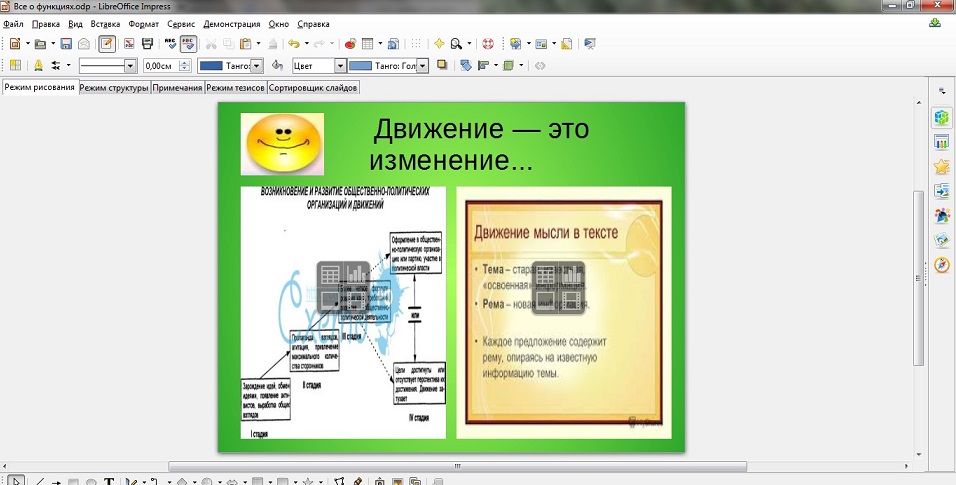The image size is (956, 485).
Task: Switch to Сортировщик слайдов tab
Action: [x=314, y=88]
